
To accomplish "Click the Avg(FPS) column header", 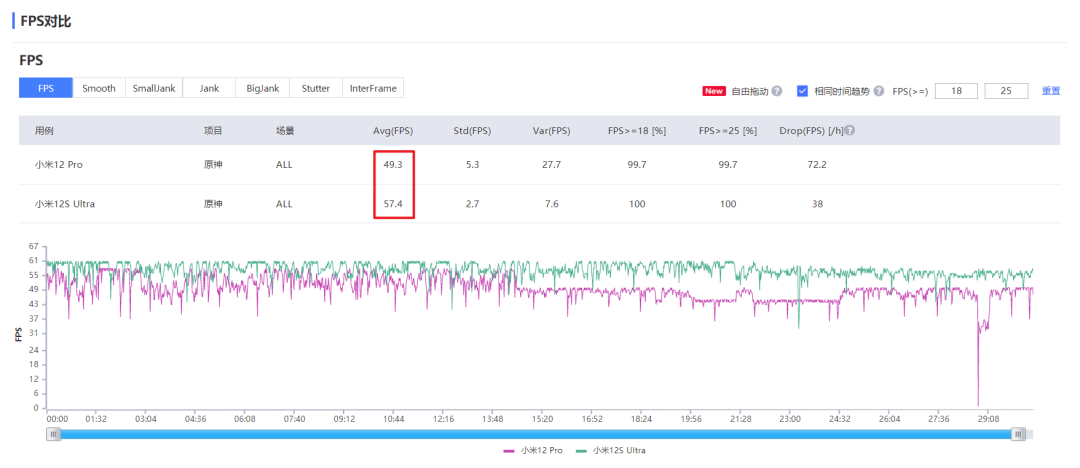I will tap(393, 131).
